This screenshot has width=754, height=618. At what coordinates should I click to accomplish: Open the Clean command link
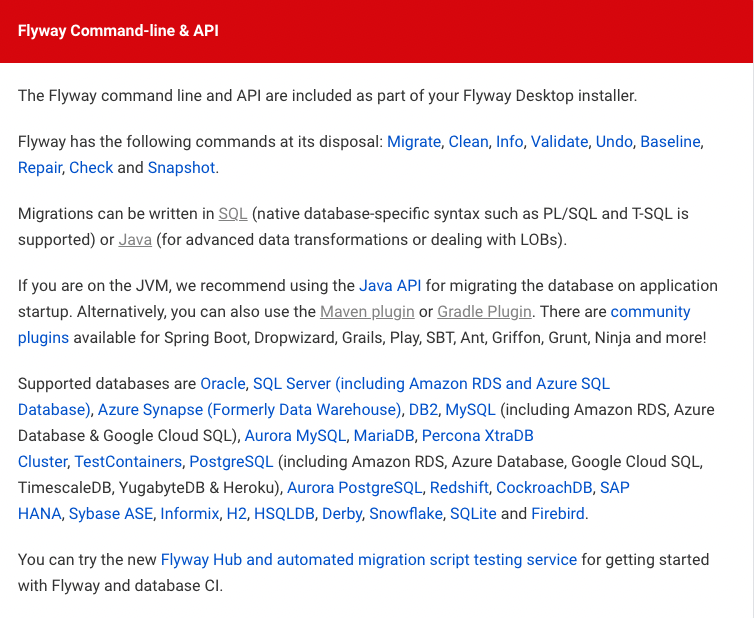(468, 142)
